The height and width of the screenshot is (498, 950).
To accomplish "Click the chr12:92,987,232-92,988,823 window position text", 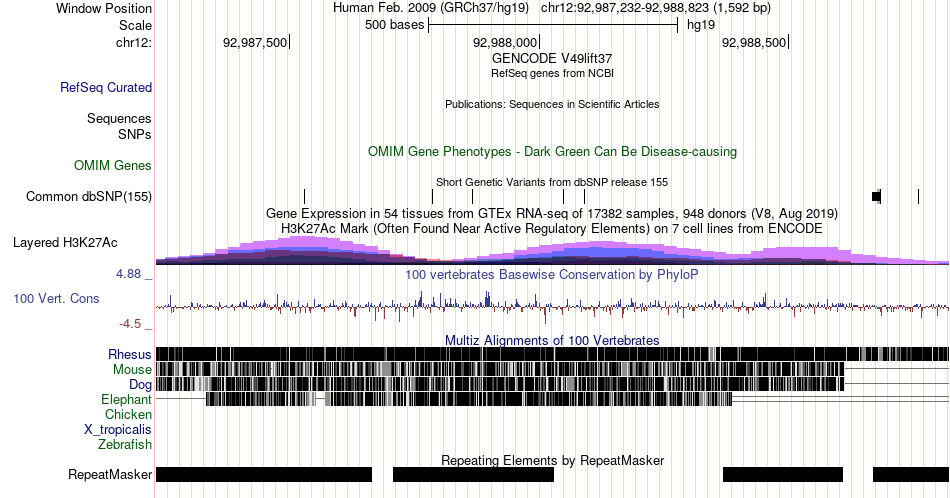I will pyautogui.click(x=656, y=8).
